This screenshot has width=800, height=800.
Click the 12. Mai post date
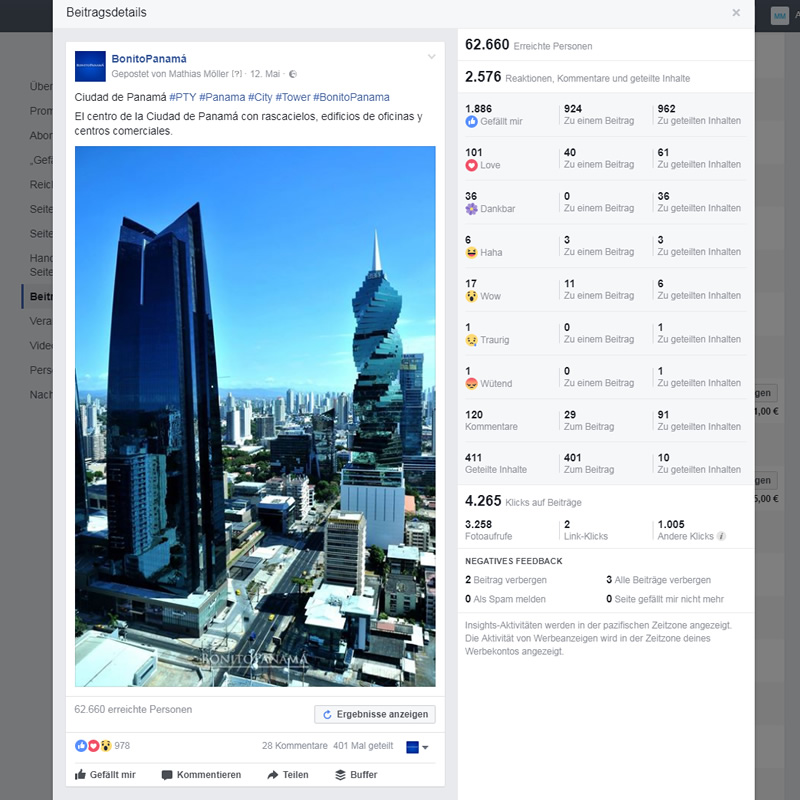coord(264,74)
